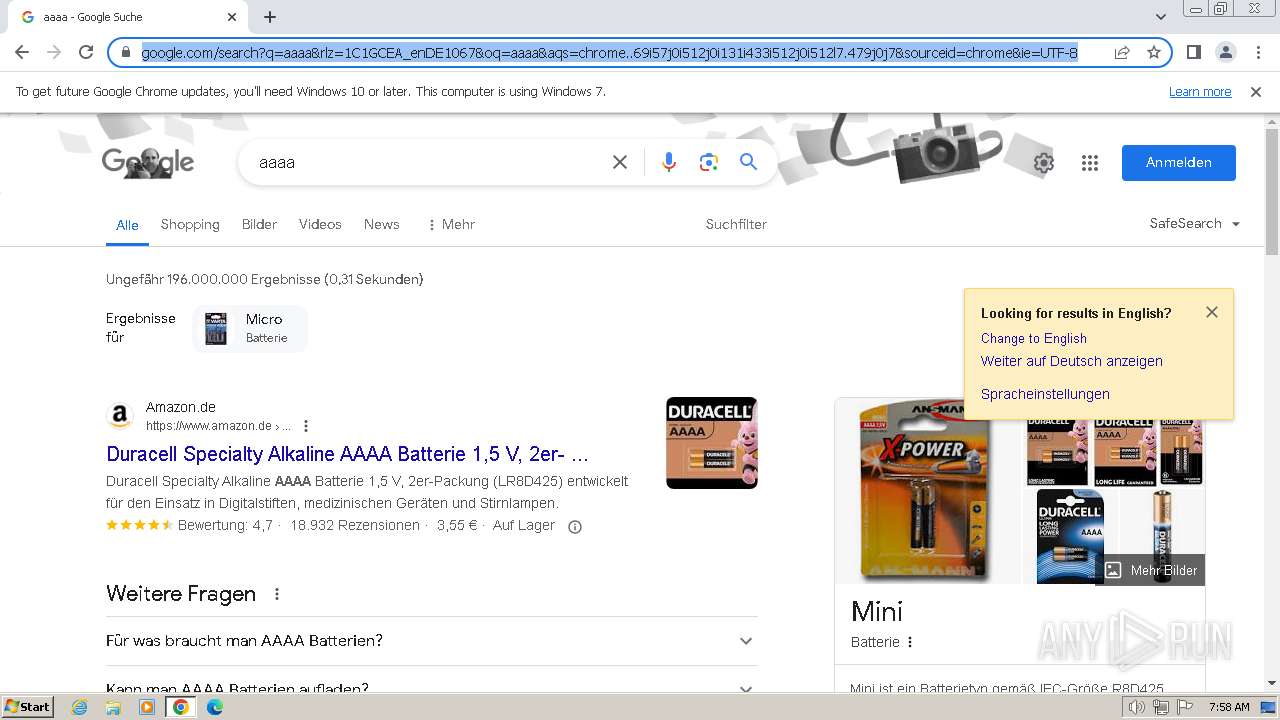Open tab search dropdown arrow
The height and width of the screenshot is (720, 1280).
(x=1161, y=17)
